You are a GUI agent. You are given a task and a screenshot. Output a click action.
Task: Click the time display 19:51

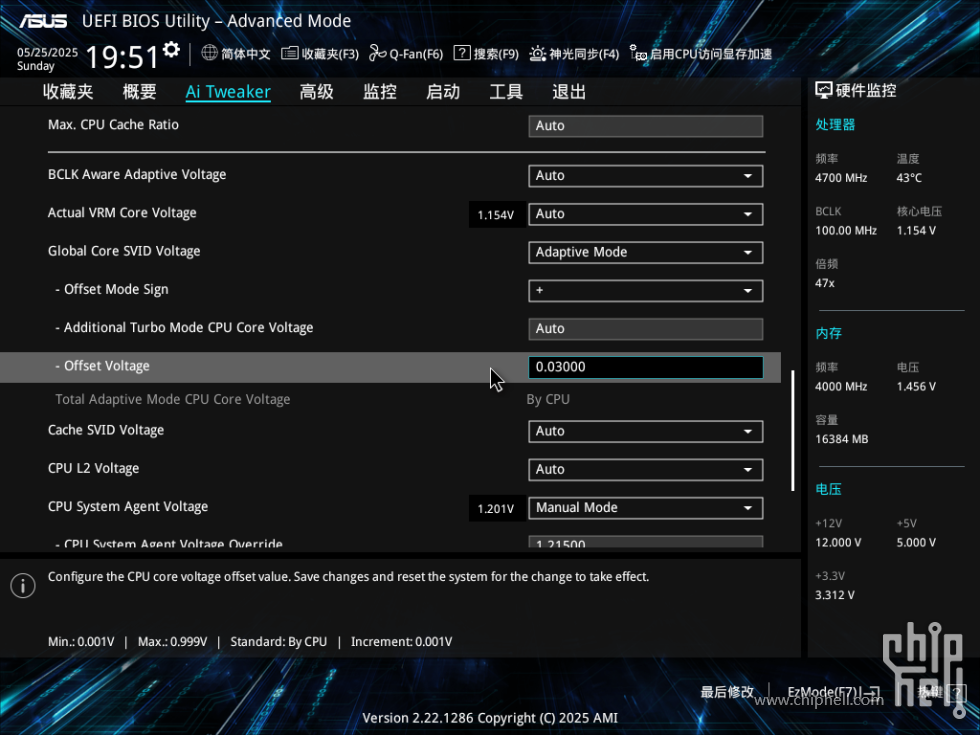(x=122, y=58)
